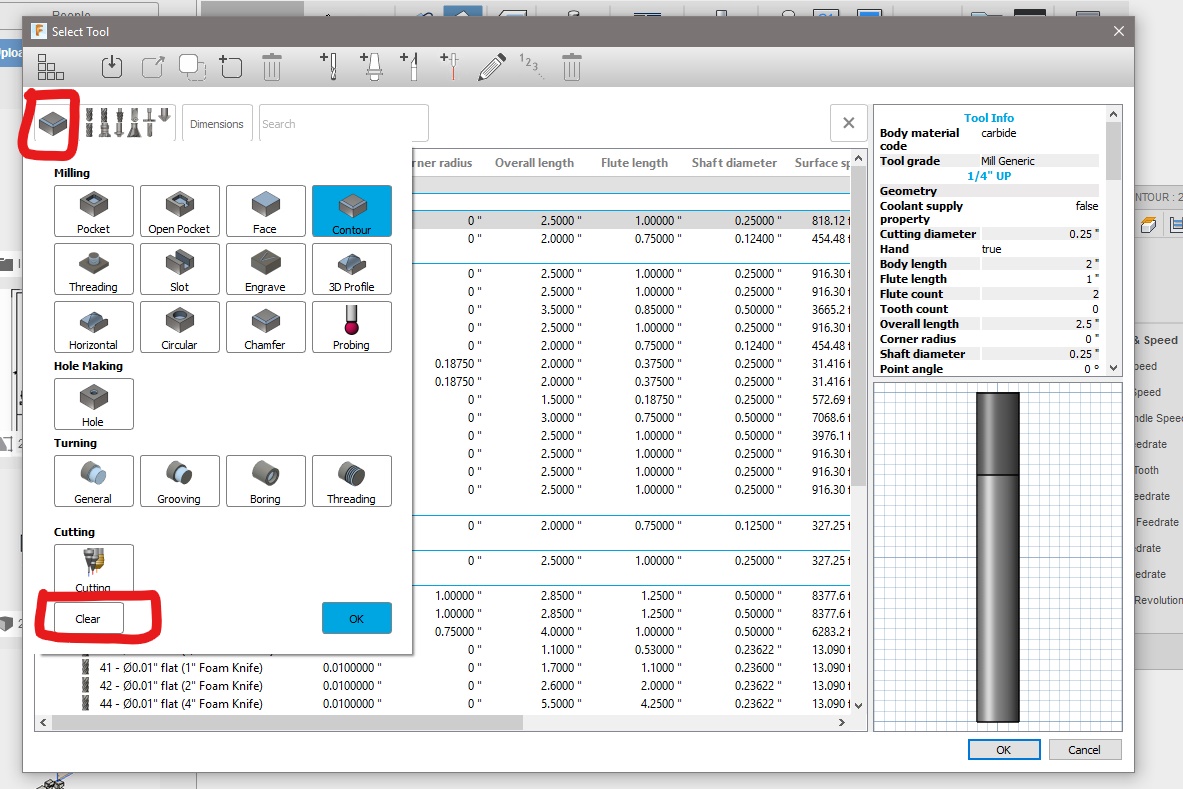Click inside the tool Search field
This screenshot has height=789, width=1183.
343,122
